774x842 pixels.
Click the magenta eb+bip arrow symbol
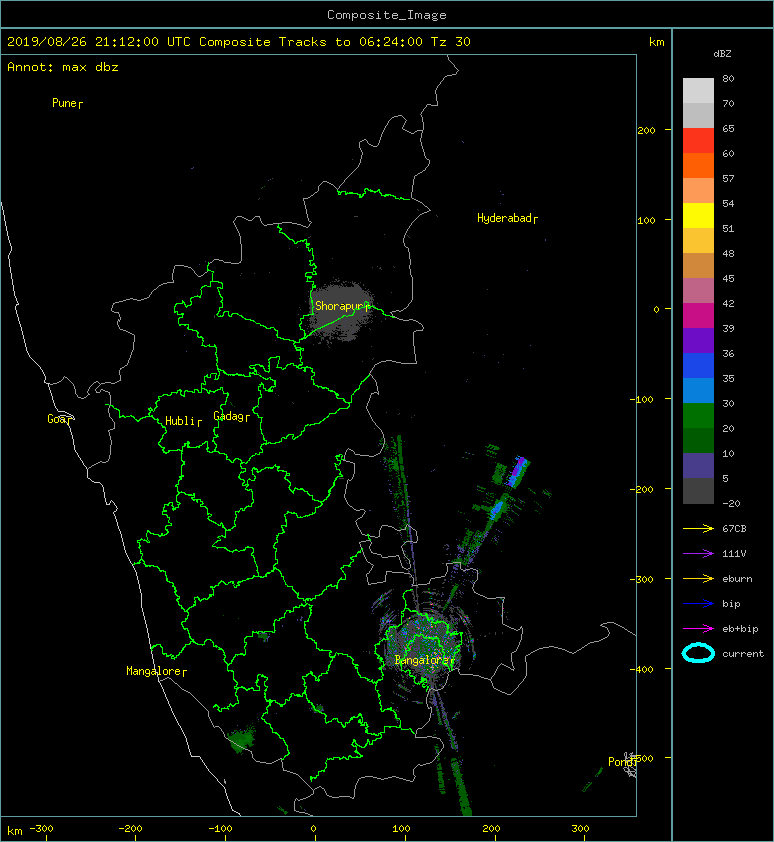click(x=698, y=628)
